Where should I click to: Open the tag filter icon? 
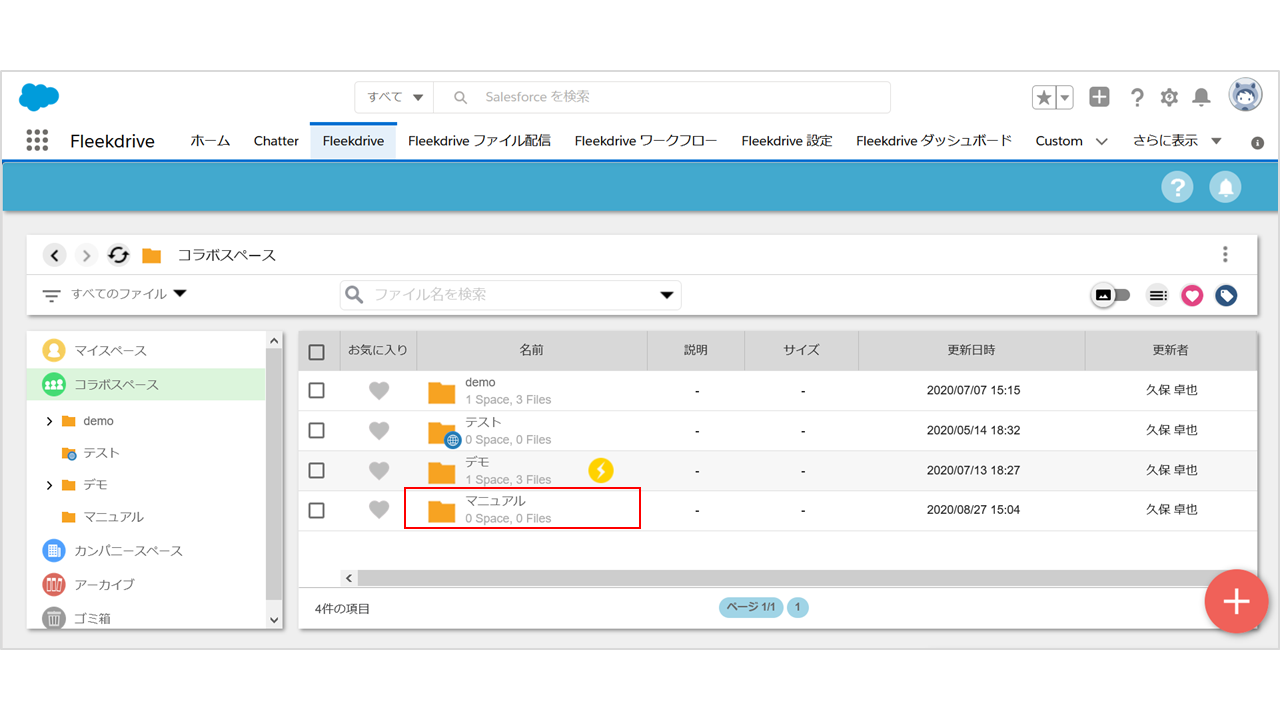(x=1226, y=295)
